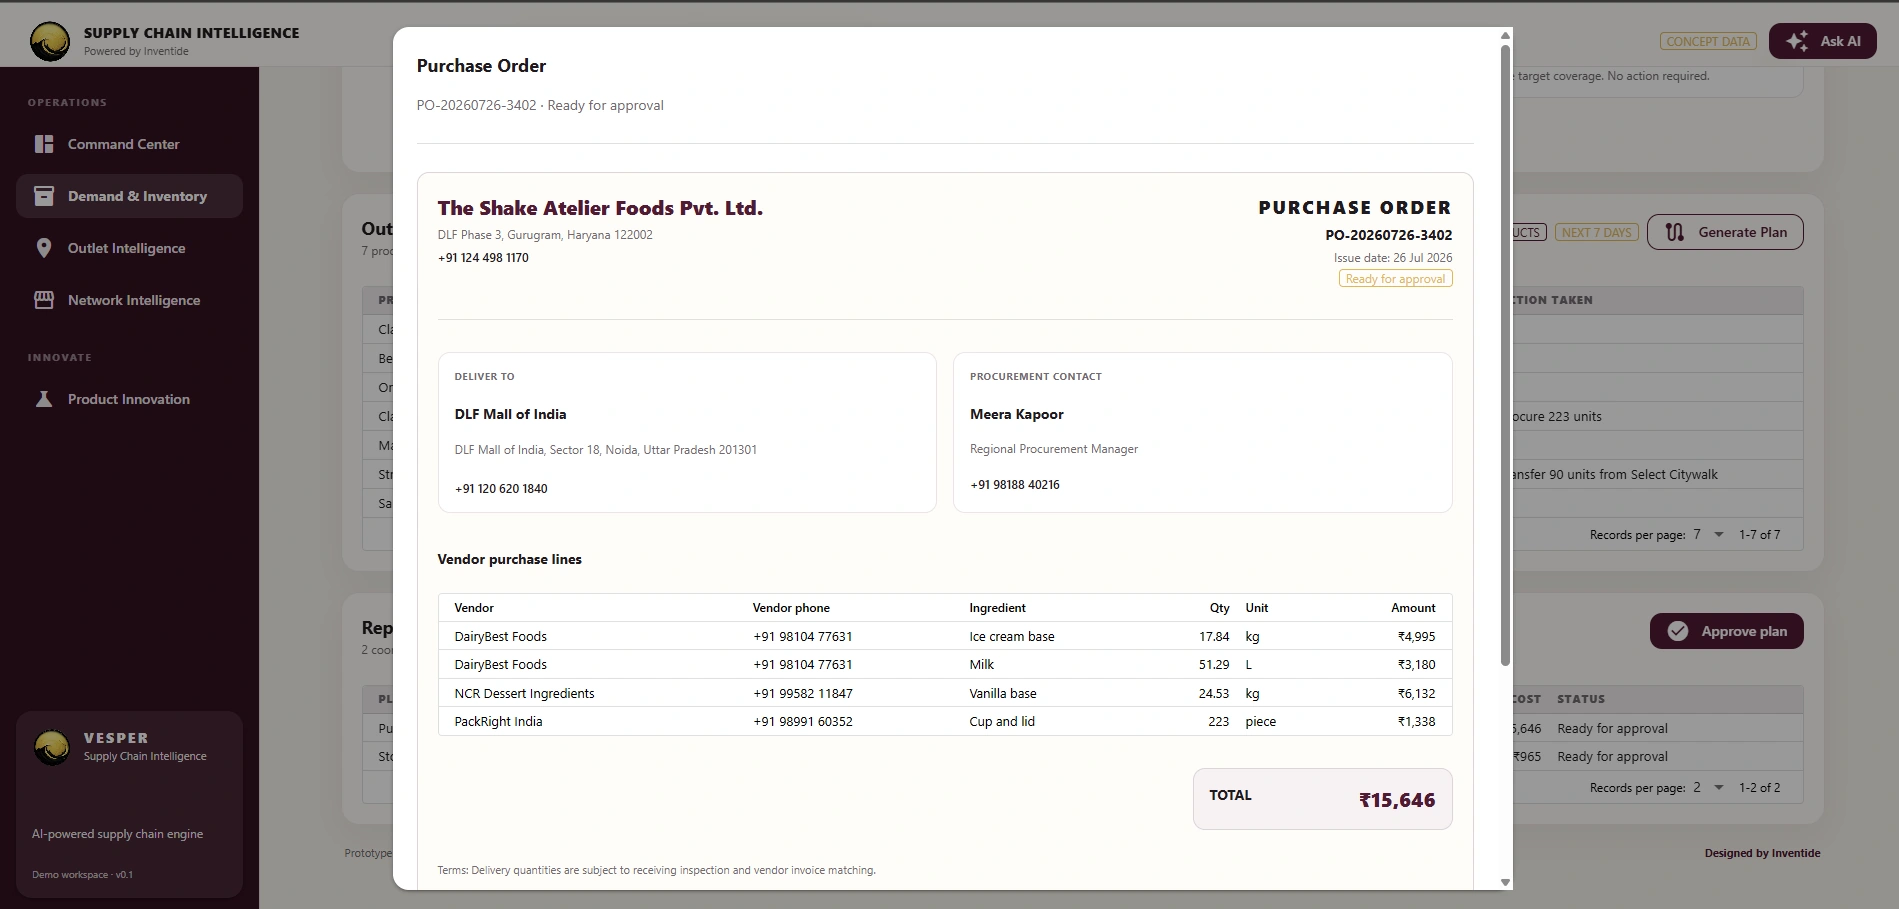1899x909 pixels.
Task: Click company phone +91 124 498 1170
Action: pos(483,257)
